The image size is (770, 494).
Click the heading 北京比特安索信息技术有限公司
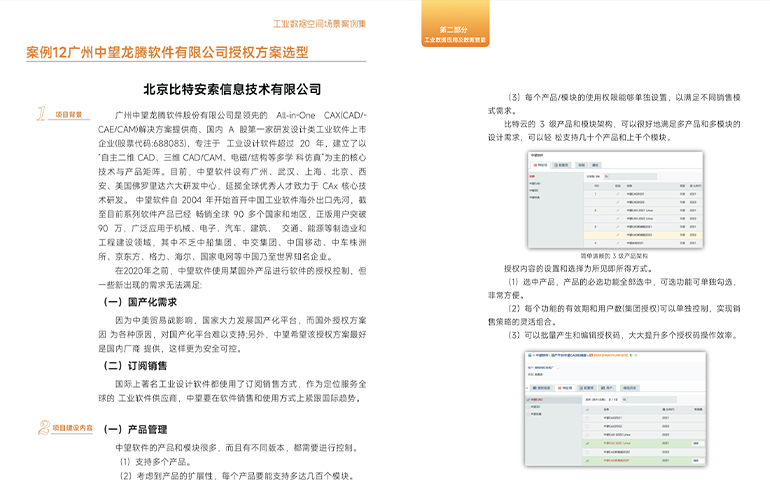[232, 89]
